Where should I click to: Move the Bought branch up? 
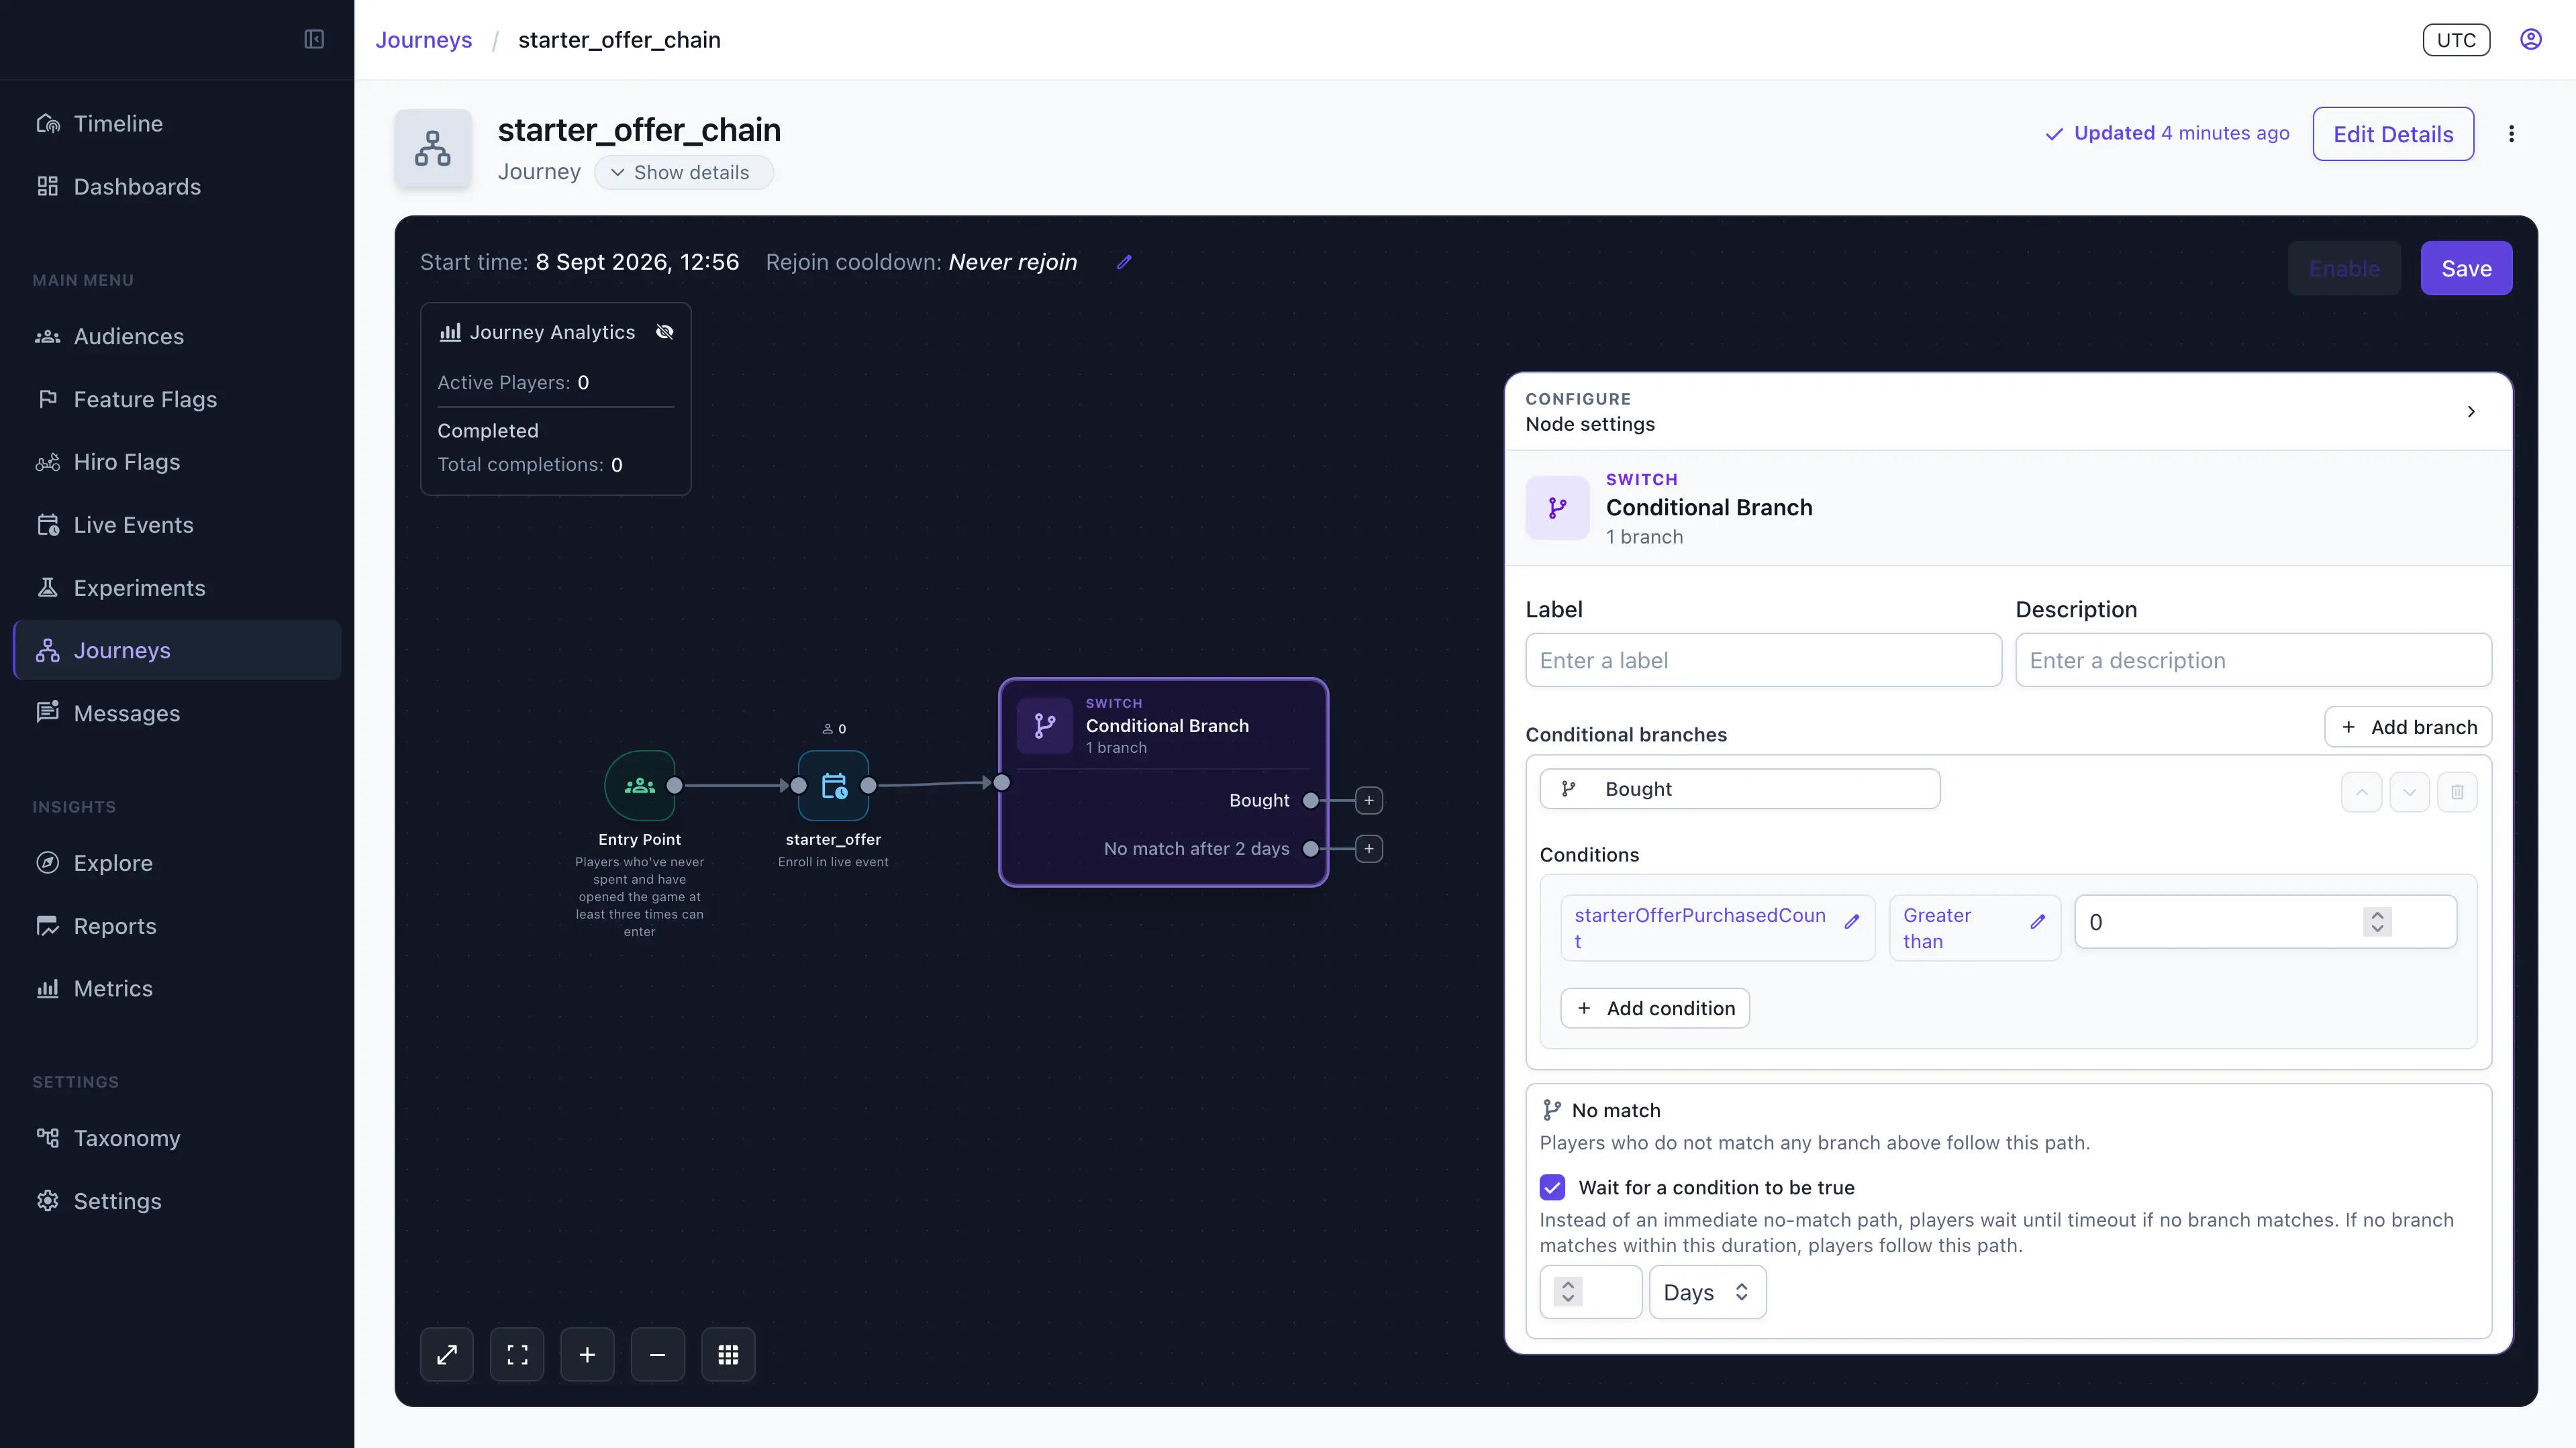coord(2361,792)
